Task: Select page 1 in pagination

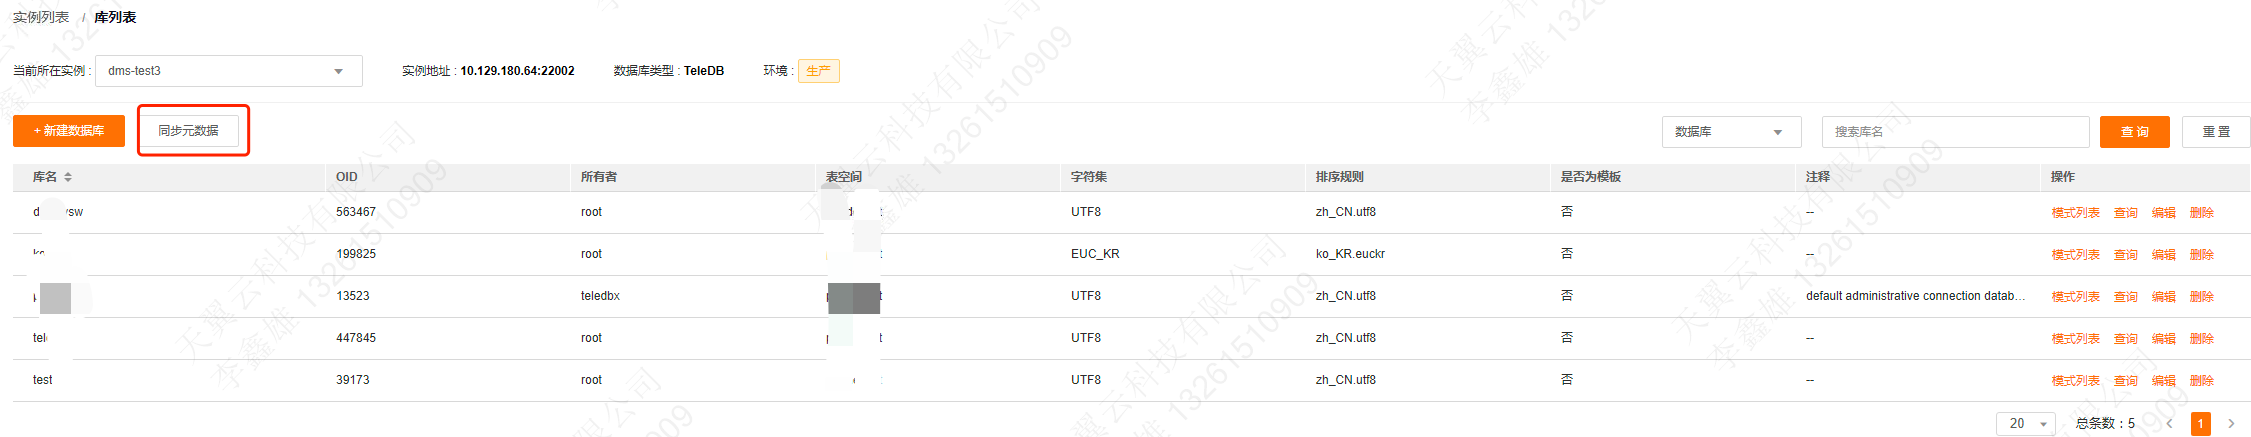Action: [x=2200, y=424]
